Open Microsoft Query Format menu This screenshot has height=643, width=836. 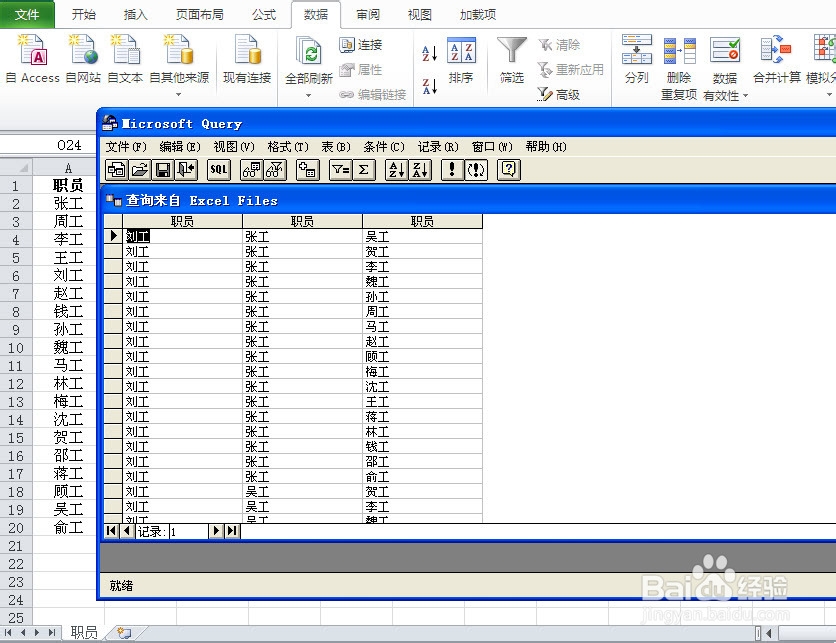point(288,147)
